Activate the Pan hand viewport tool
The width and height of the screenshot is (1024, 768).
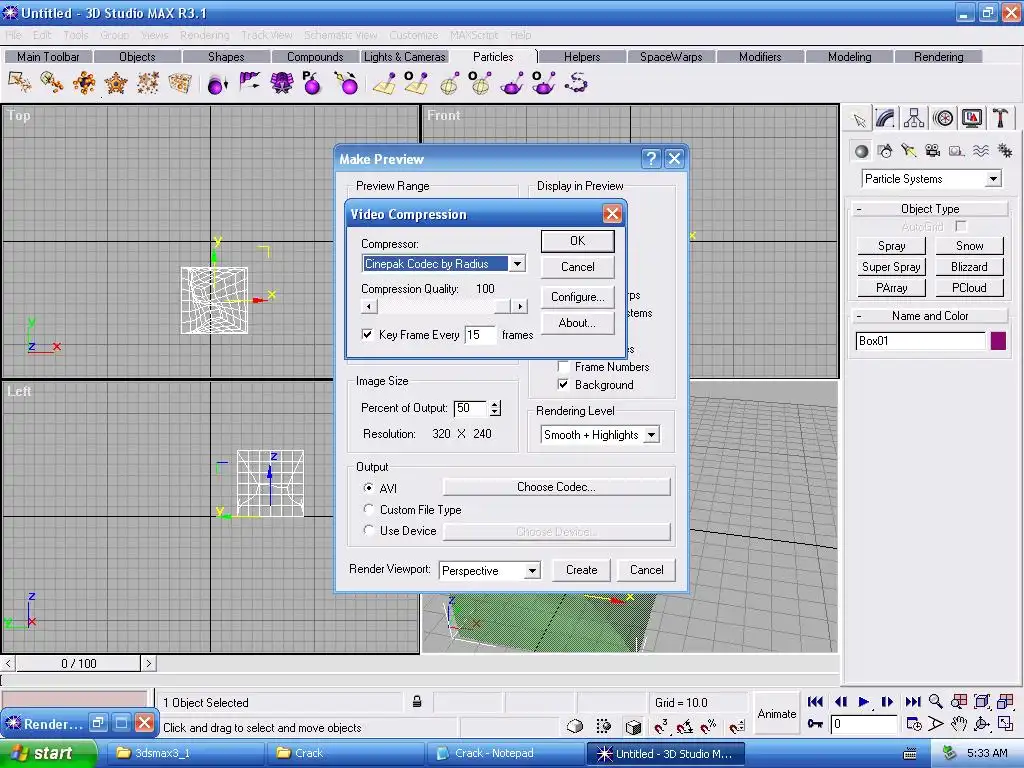(958, 724)
